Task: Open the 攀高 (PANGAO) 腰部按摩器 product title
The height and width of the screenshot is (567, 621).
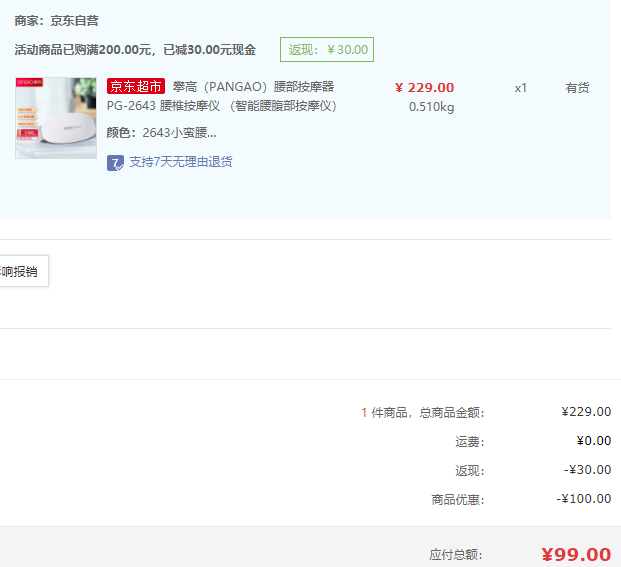Action: pos(253,87)
